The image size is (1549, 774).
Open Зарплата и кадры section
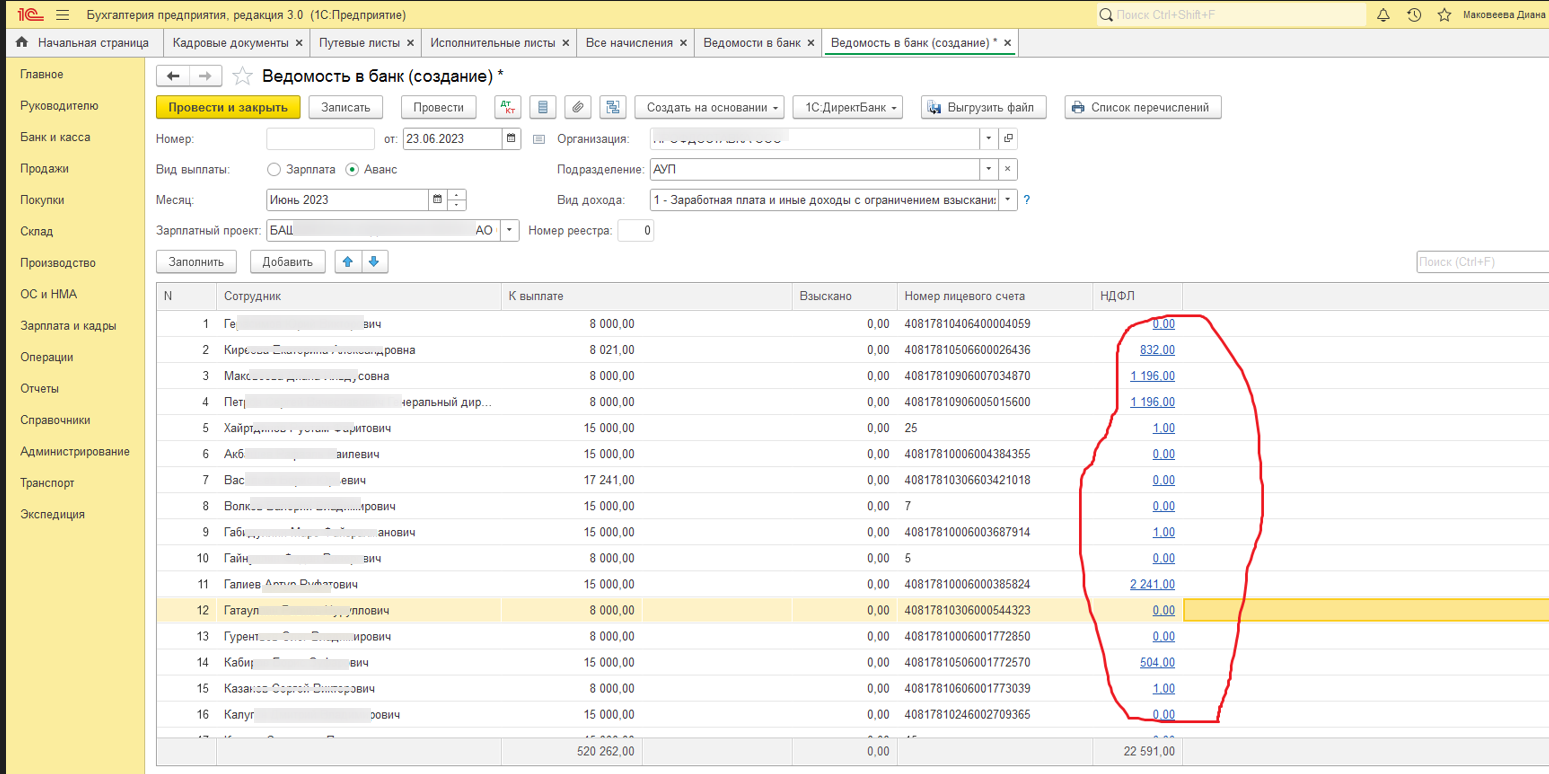pyautogui.click(x=68, y=326)
